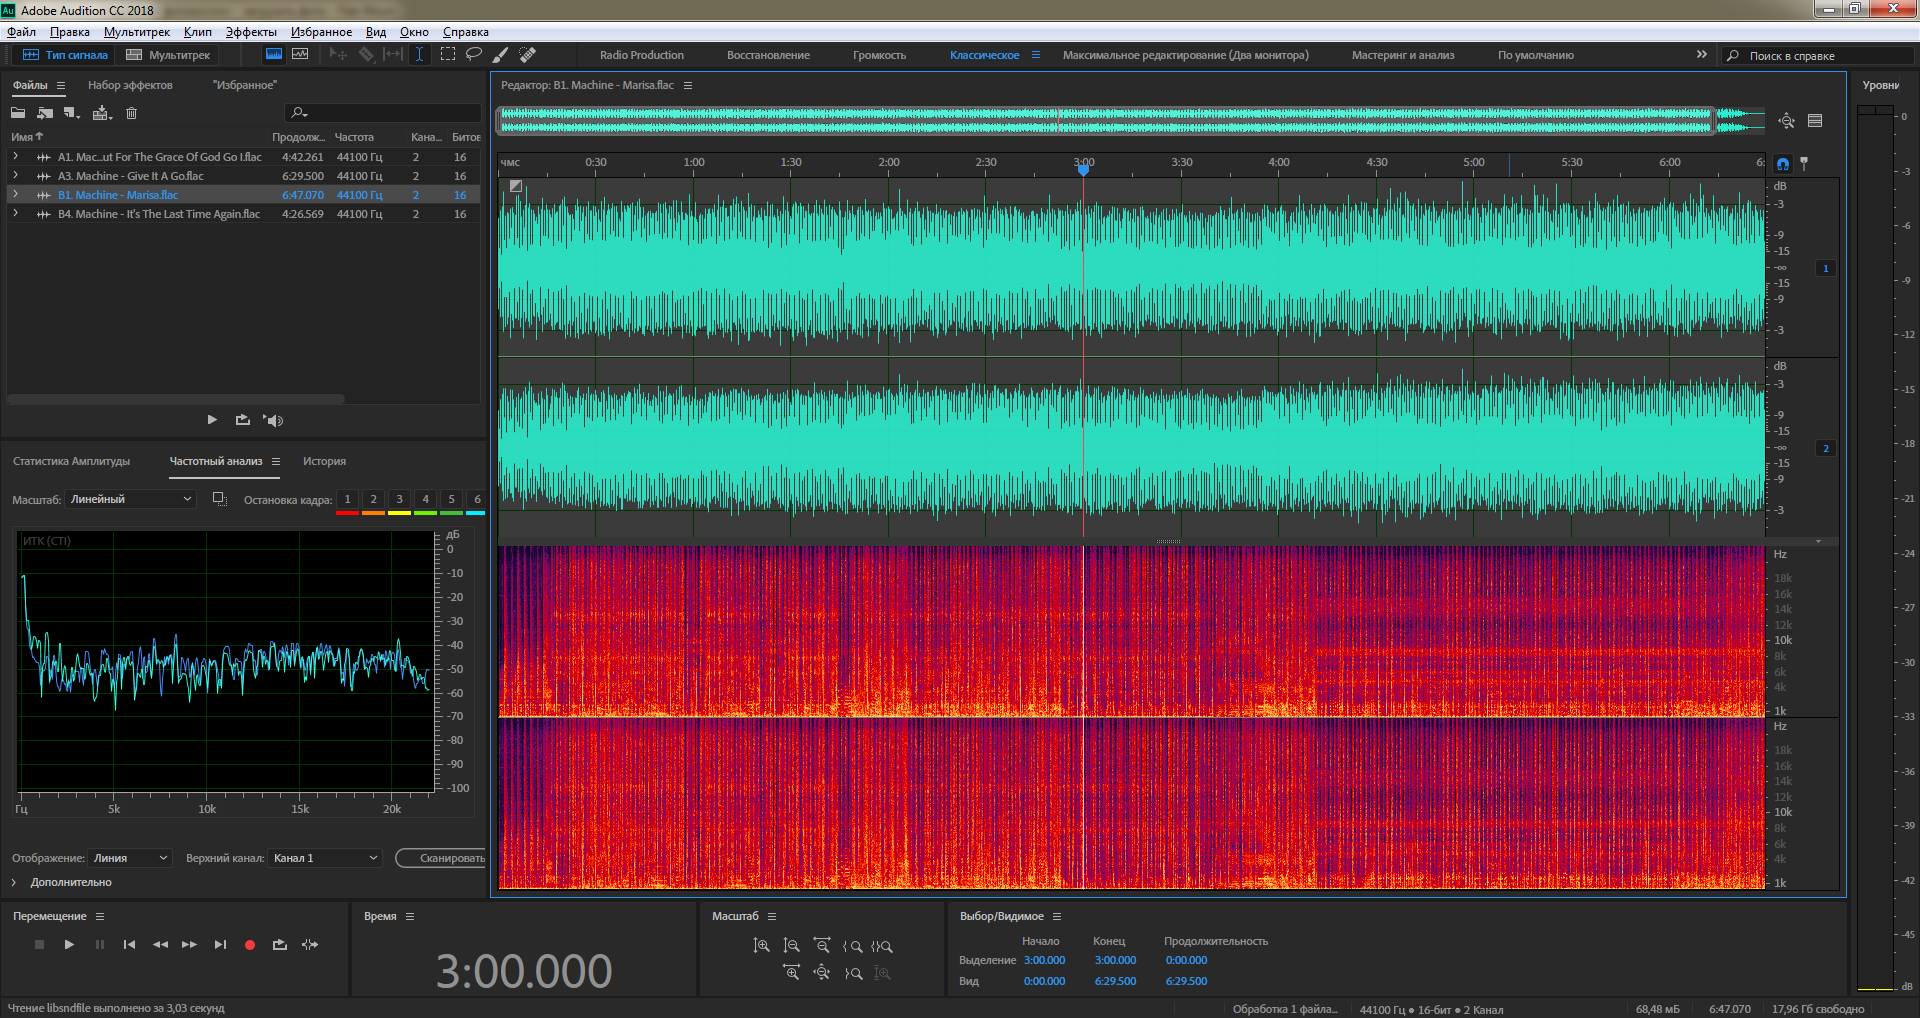Select the Lasso Selection tool
Viewport: 1920px width, 1018px height.
coord(474,55)
